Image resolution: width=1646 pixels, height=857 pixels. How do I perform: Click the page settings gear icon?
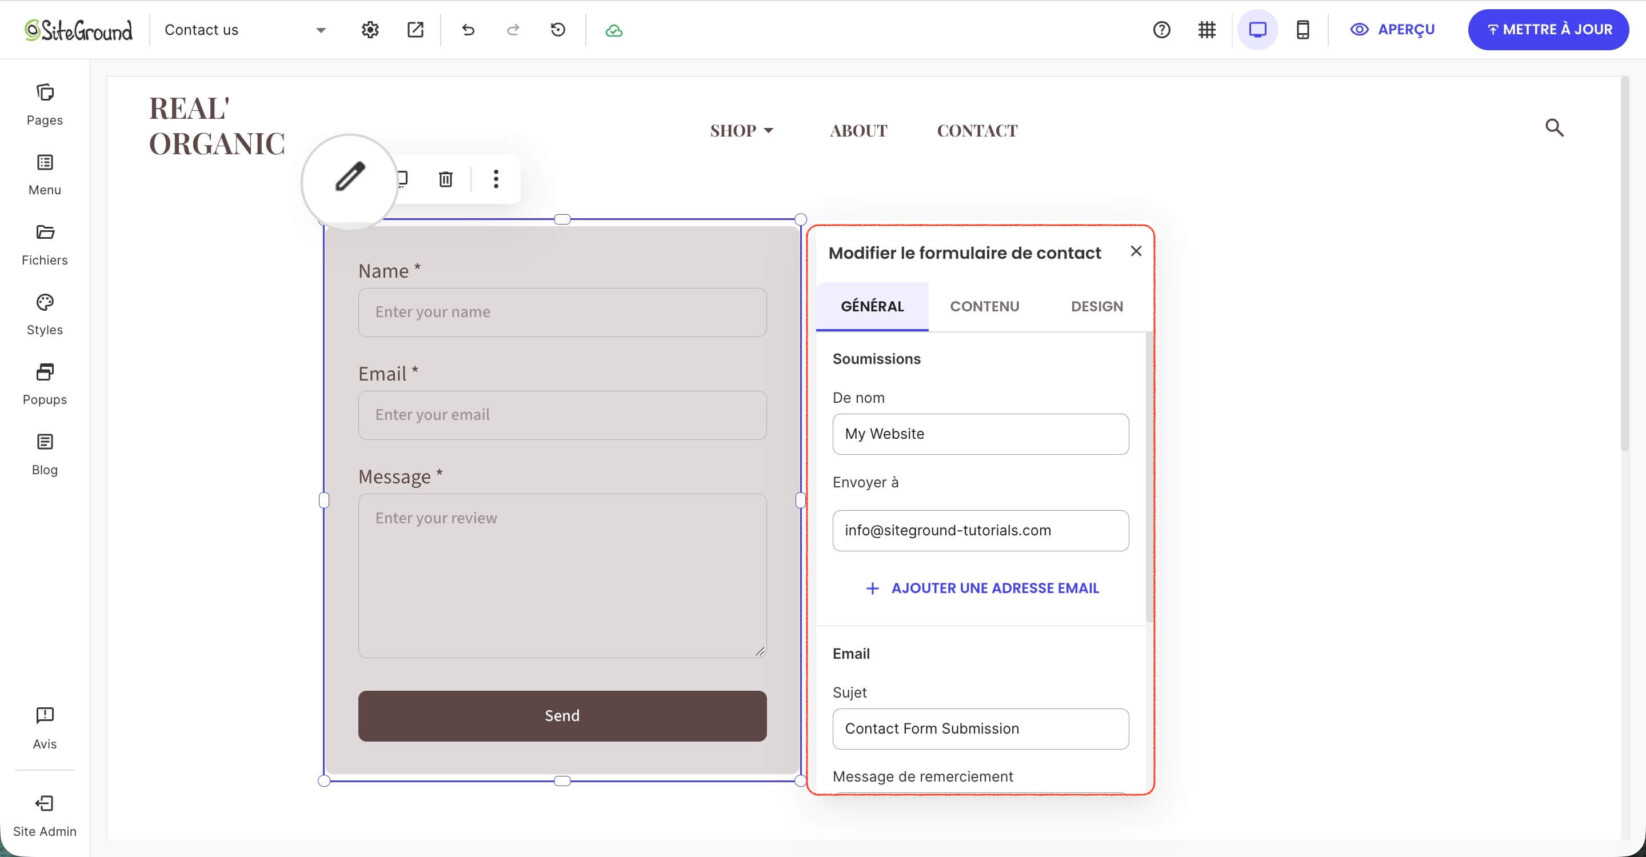point(370,30)
